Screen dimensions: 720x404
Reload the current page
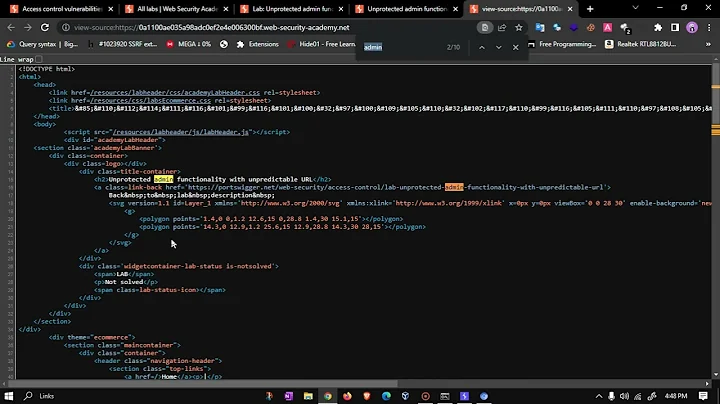(45, 28)
